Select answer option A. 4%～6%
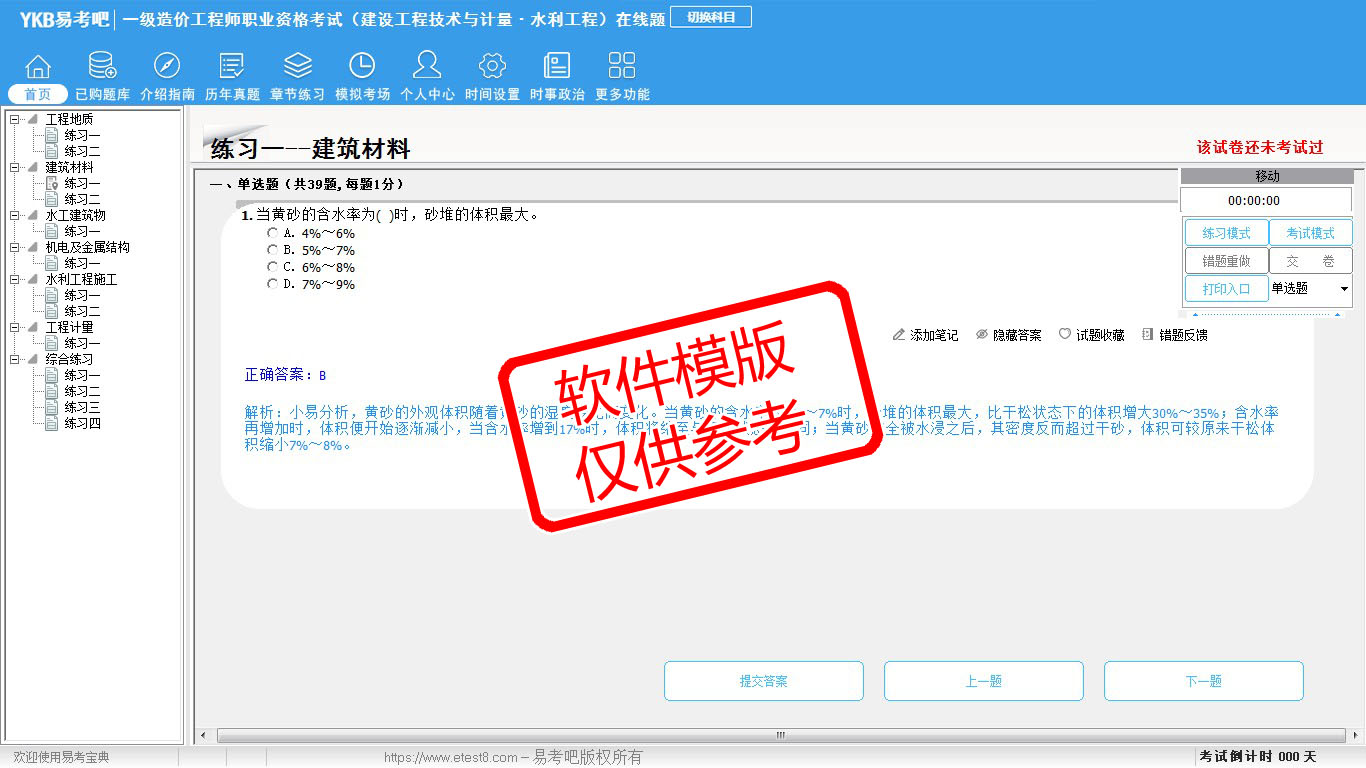The width and height of the screenshot is (1366, 768). 272,233
